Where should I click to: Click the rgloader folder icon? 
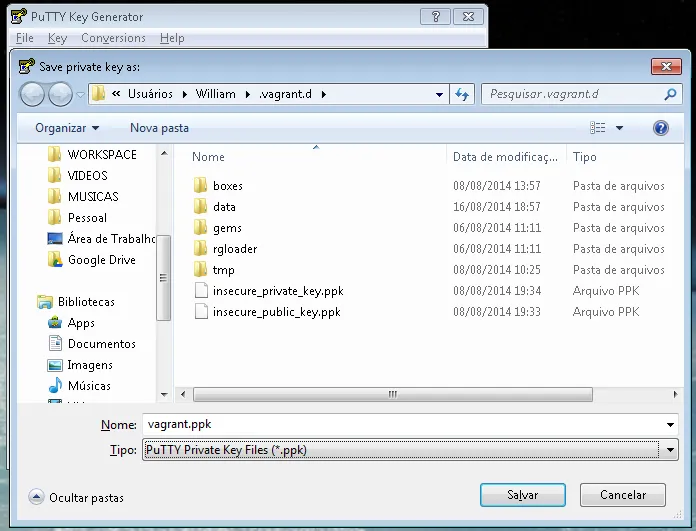pyautogui.click(x=200, y=248)
